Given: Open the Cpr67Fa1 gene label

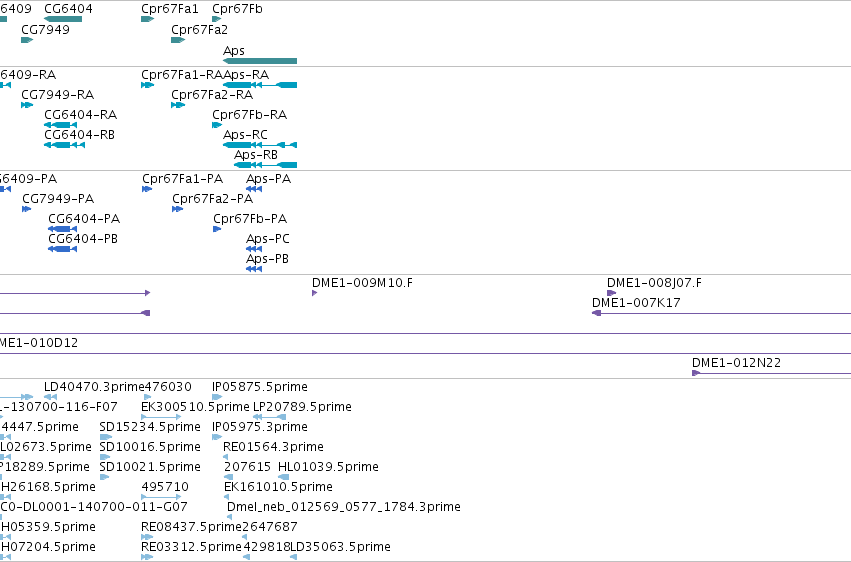Looking at the screenshot, I should [x=170, y=9].
